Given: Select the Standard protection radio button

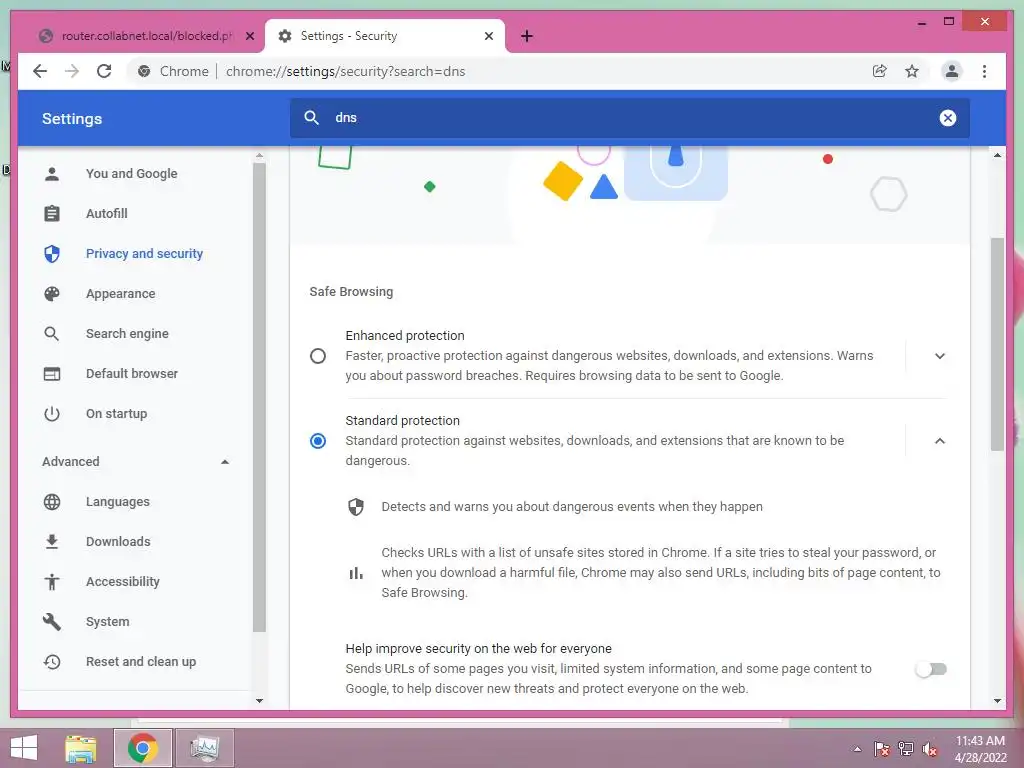Looking at the screenshot, I should click(318, 441).
